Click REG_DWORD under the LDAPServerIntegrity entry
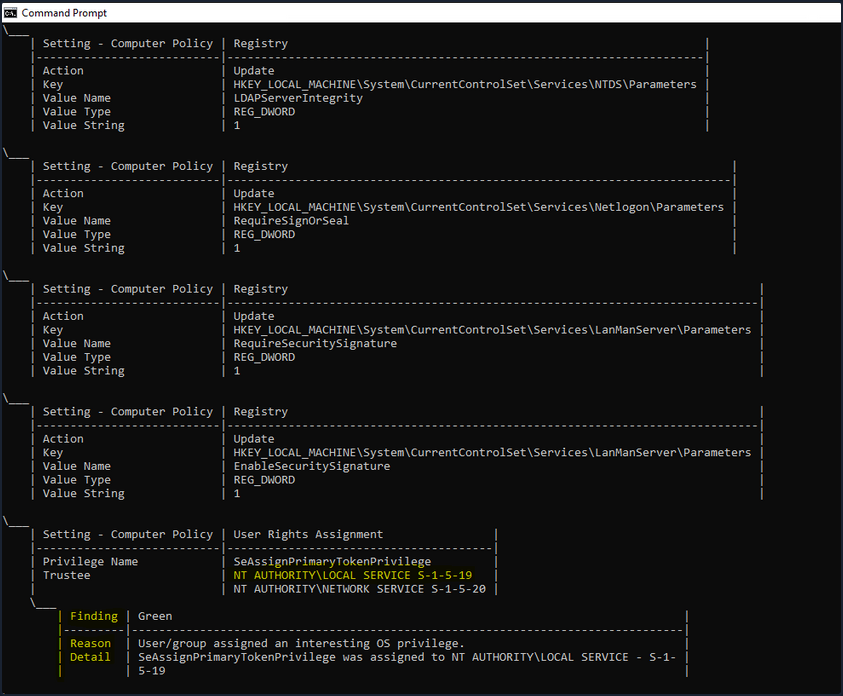Screen dimensions: 843x696 coord(264,112)
